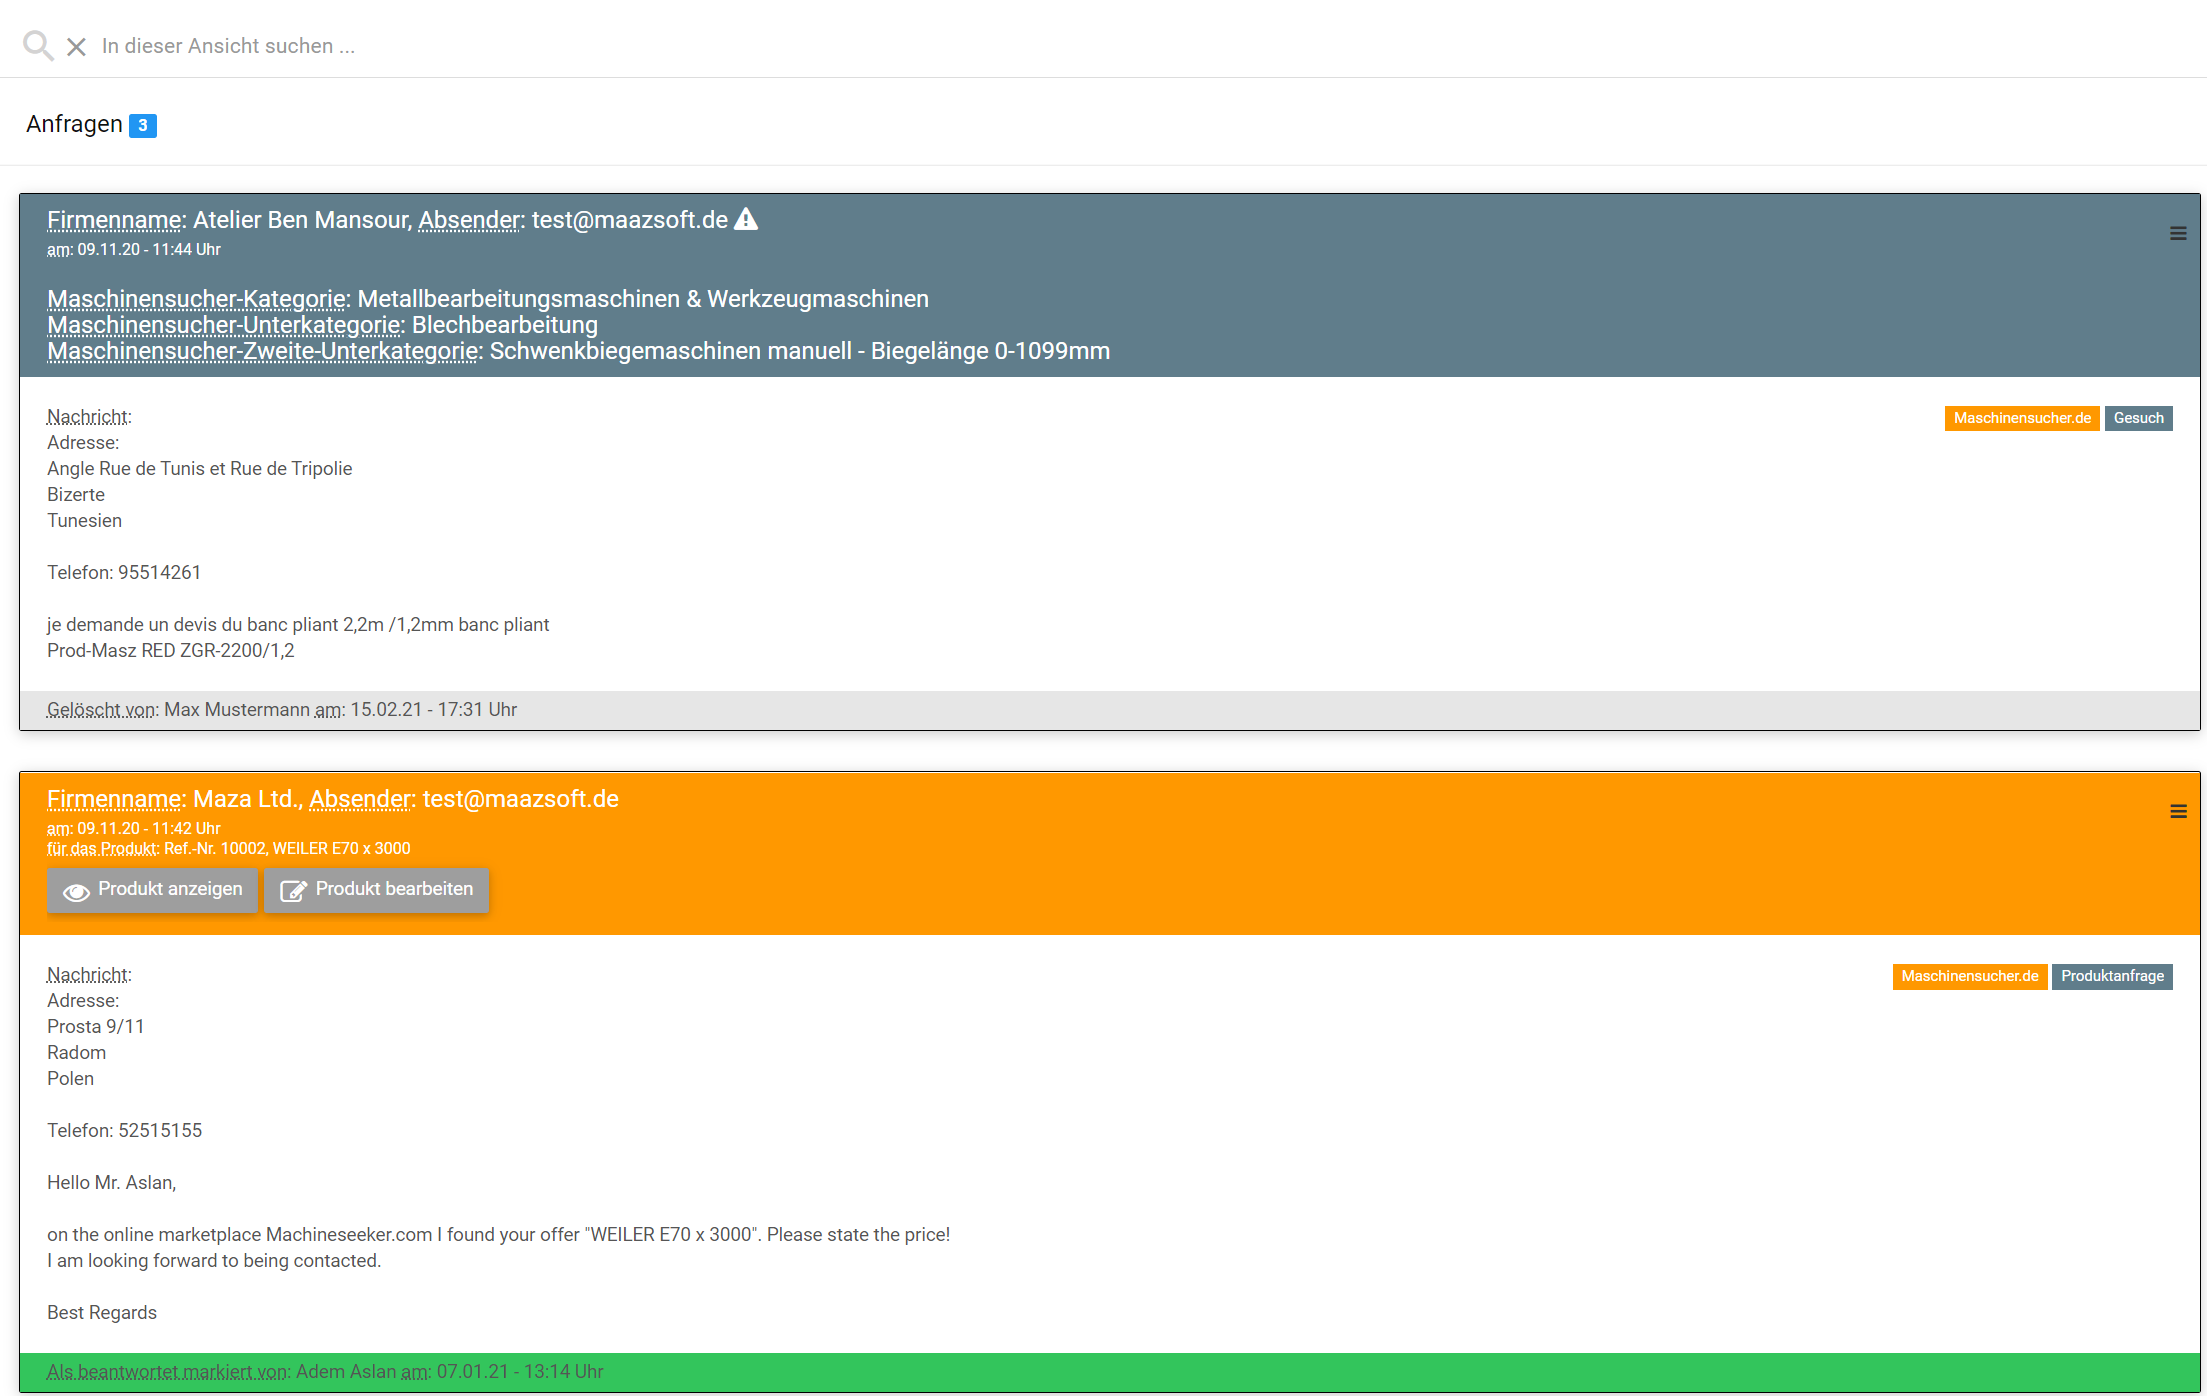Click the magnifying glass search icon
The width and height of the screenshot is (2207, 1396).
point(38,46)
